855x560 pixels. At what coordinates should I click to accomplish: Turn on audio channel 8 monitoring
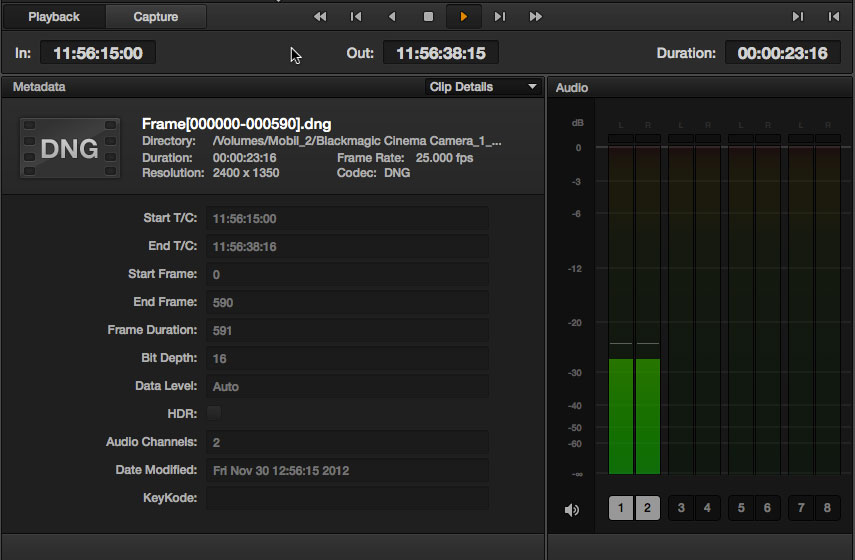(x=827, y=508)
